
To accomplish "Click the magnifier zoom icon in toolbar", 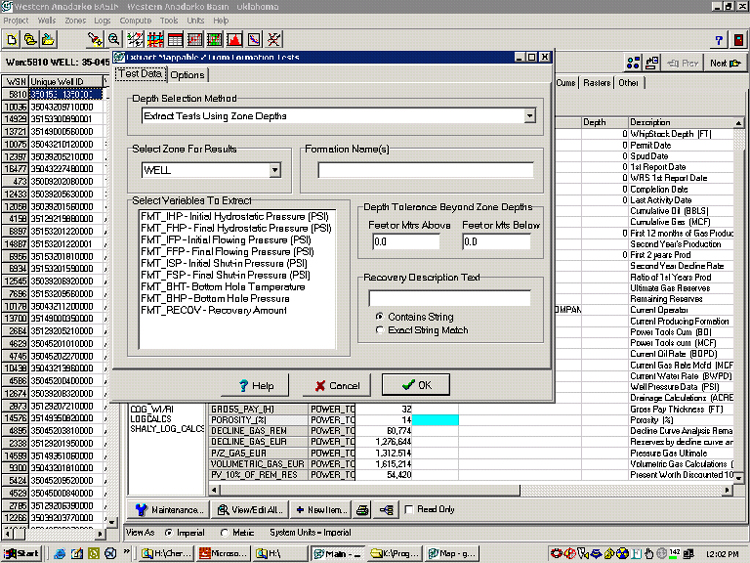I will 115,39.
